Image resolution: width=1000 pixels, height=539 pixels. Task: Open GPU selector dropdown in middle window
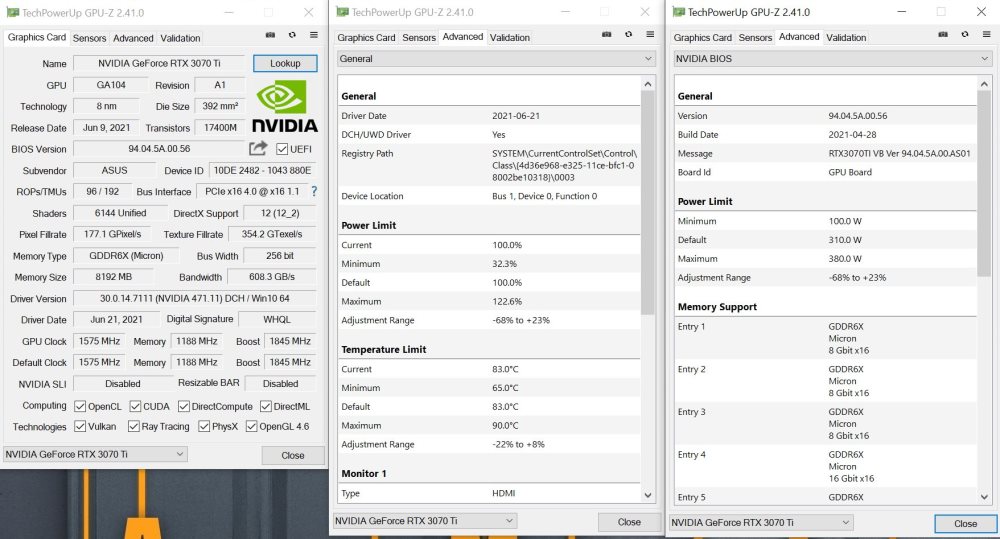coord(425,521)
